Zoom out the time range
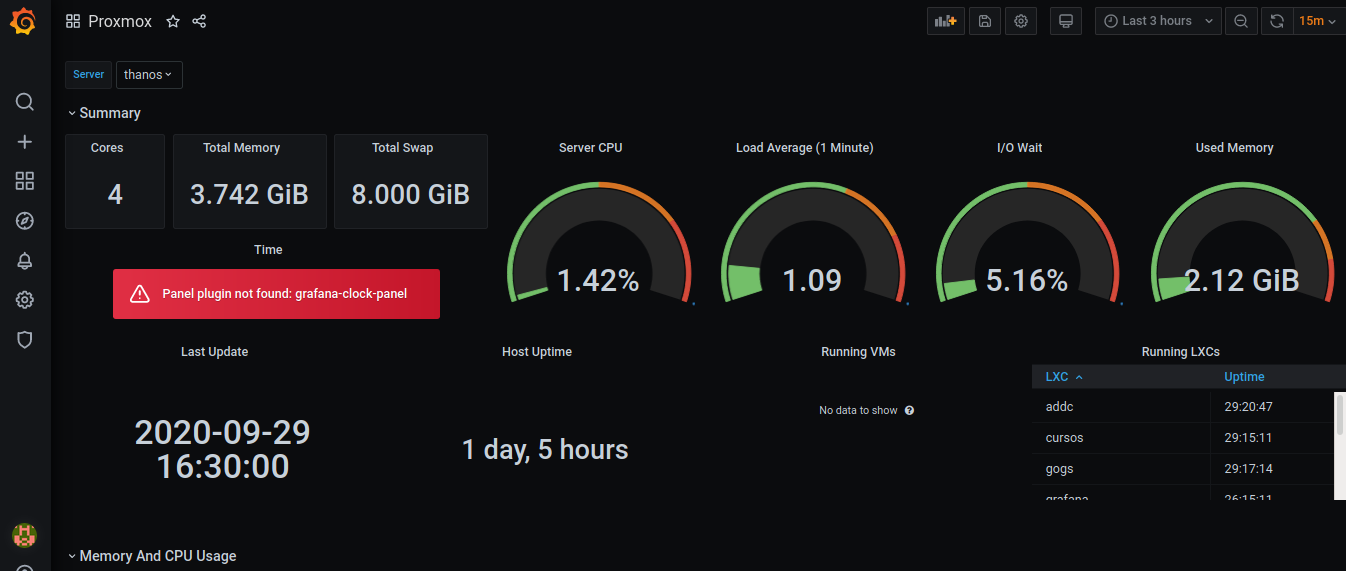1346x571 pixels. [1241, 21]
